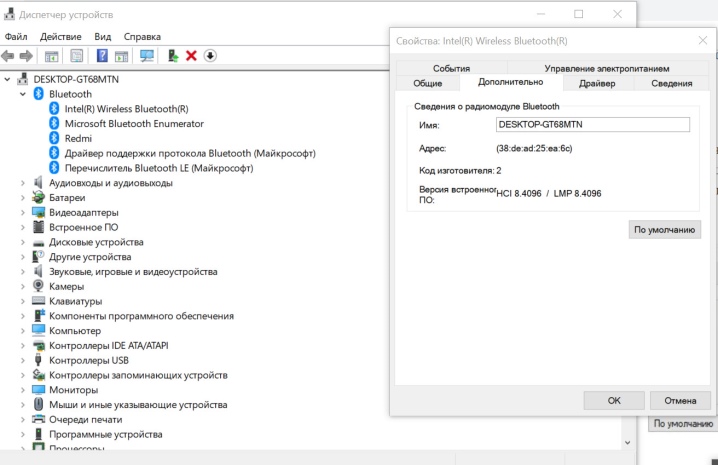718x465 pixels.
Task: Click the Update driver toolbar icon
Action: [173, 56]
